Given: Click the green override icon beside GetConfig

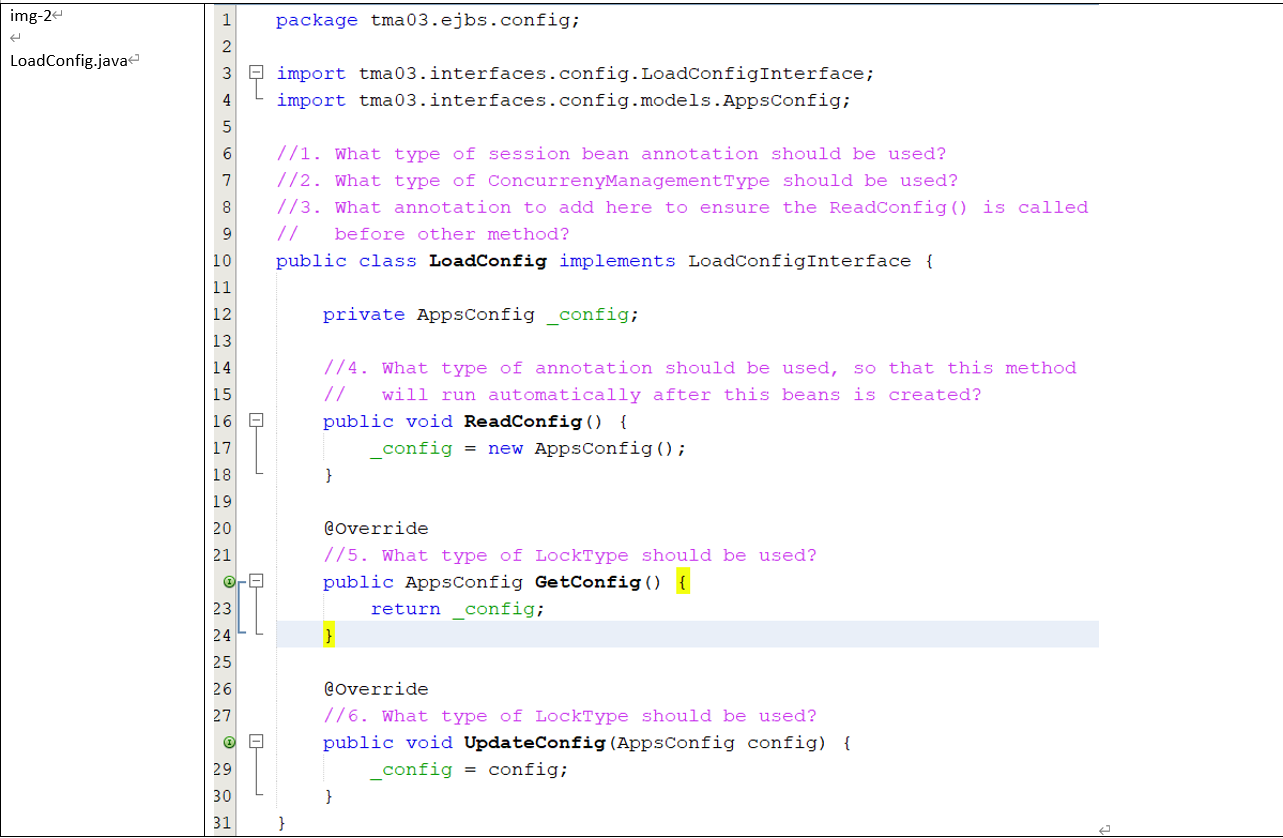Looking at the screenshot, I should click(x=229, y=582).
